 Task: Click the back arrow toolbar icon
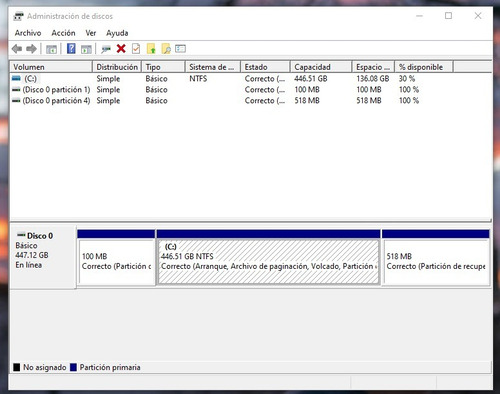[17, 49]
